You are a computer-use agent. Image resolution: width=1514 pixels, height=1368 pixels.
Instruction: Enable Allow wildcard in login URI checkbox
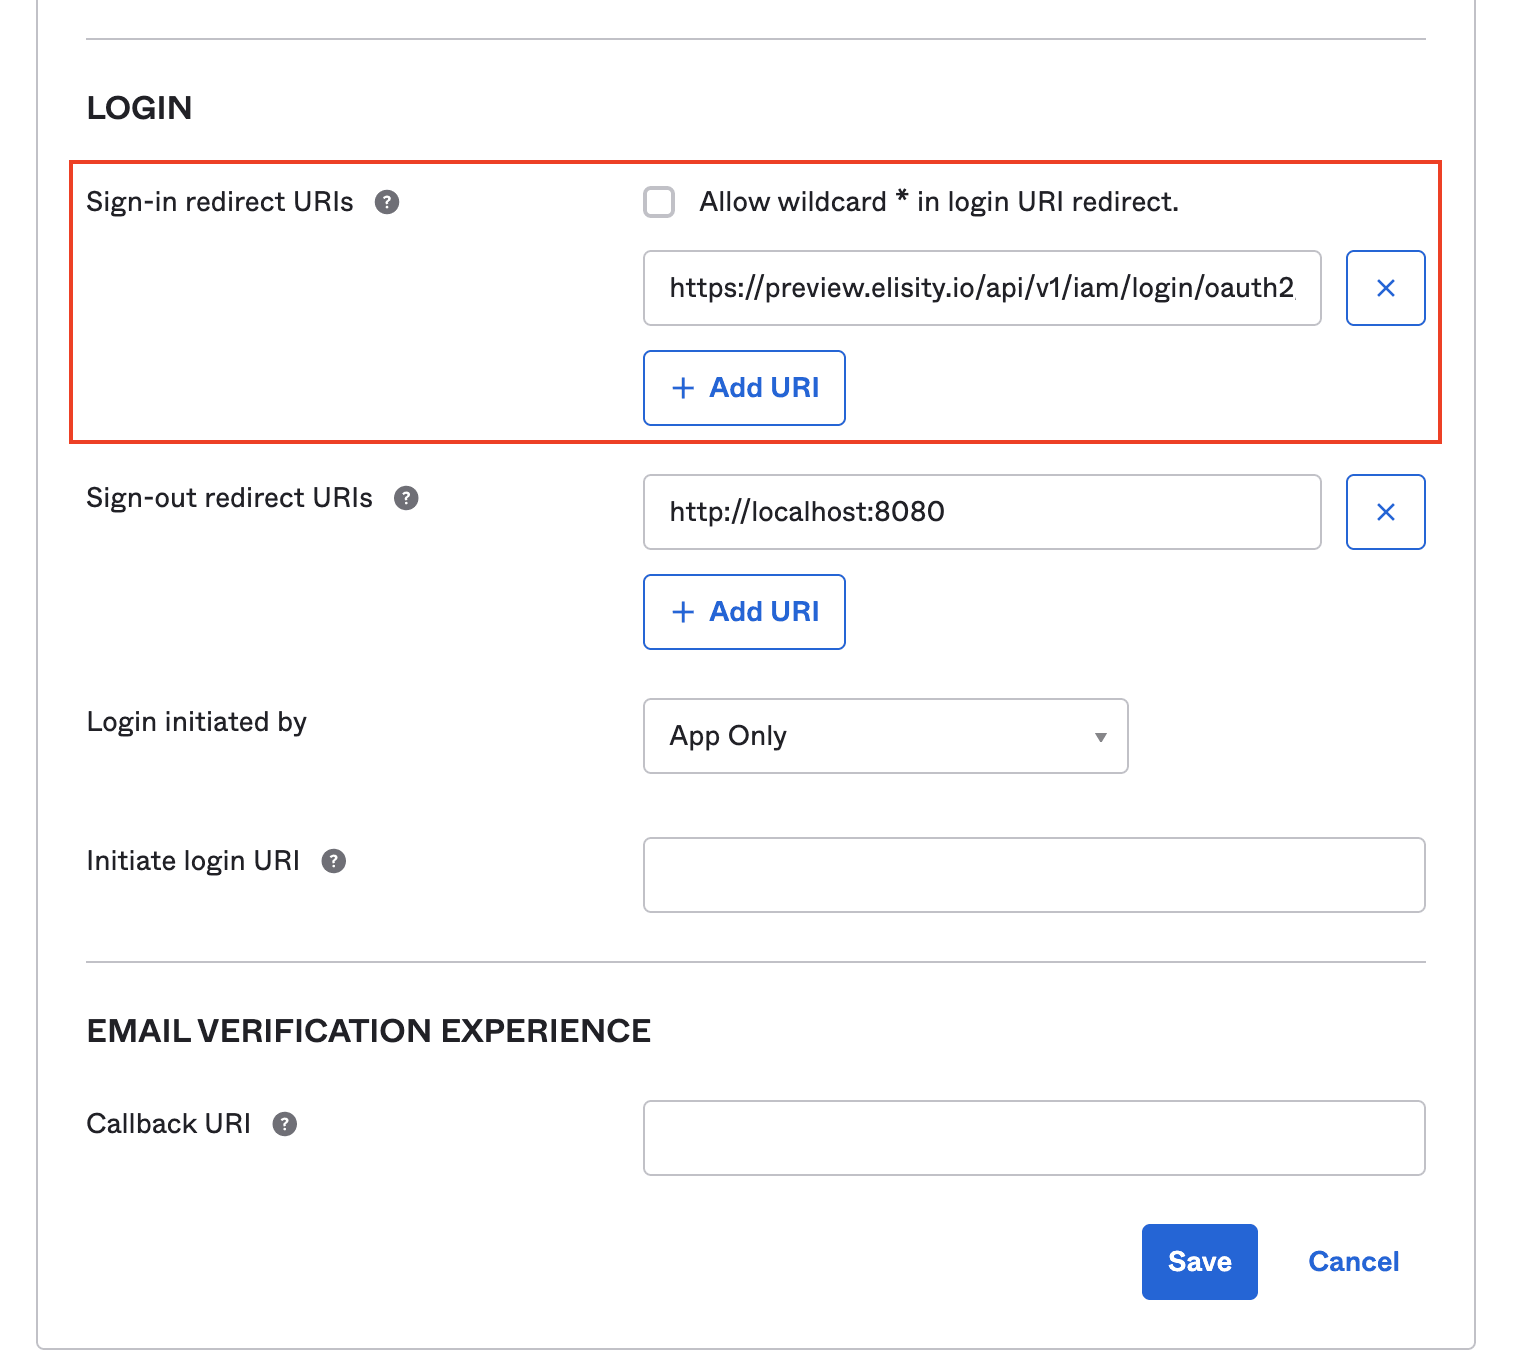point(659,202)
